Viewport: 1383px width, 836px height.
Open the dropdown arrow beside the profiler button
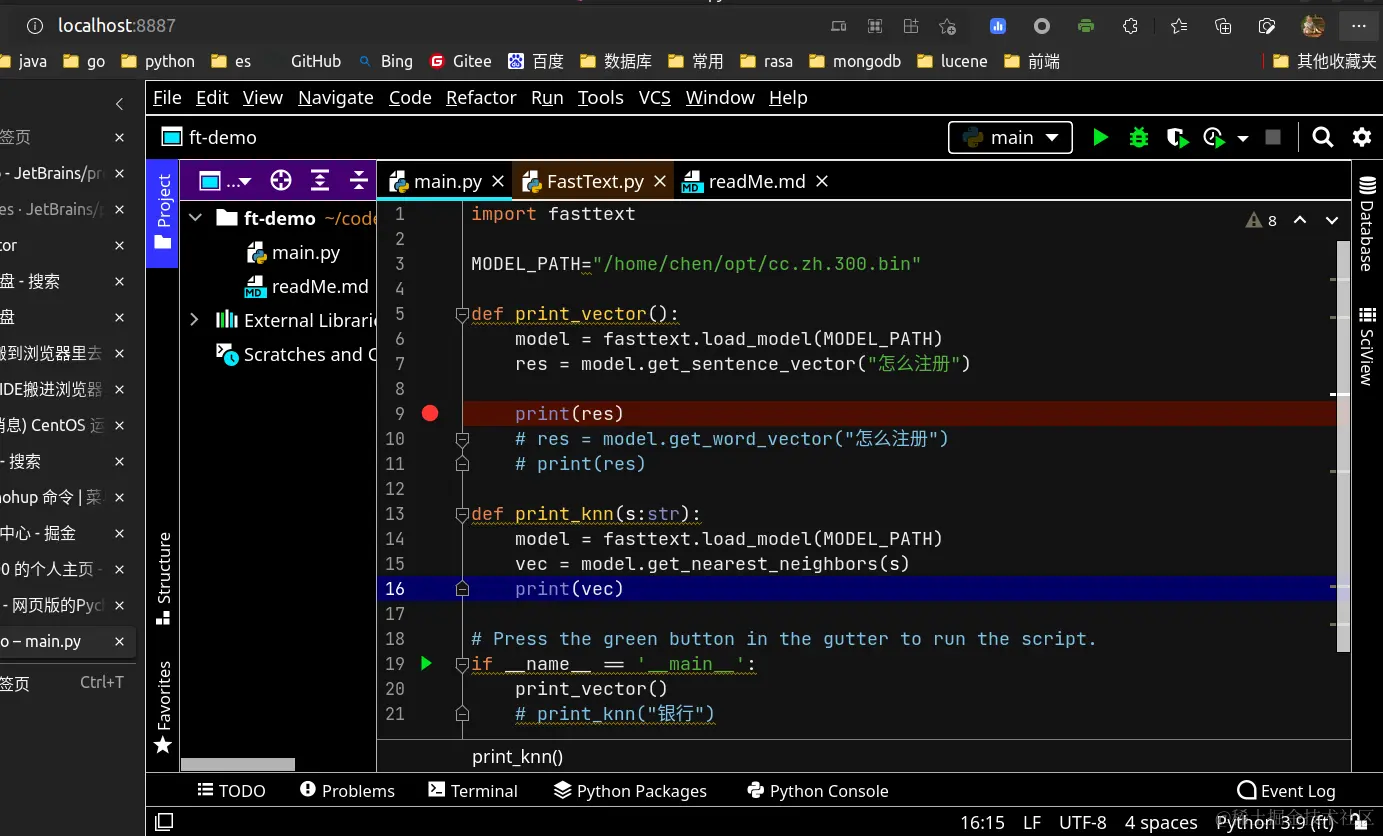1243,138
